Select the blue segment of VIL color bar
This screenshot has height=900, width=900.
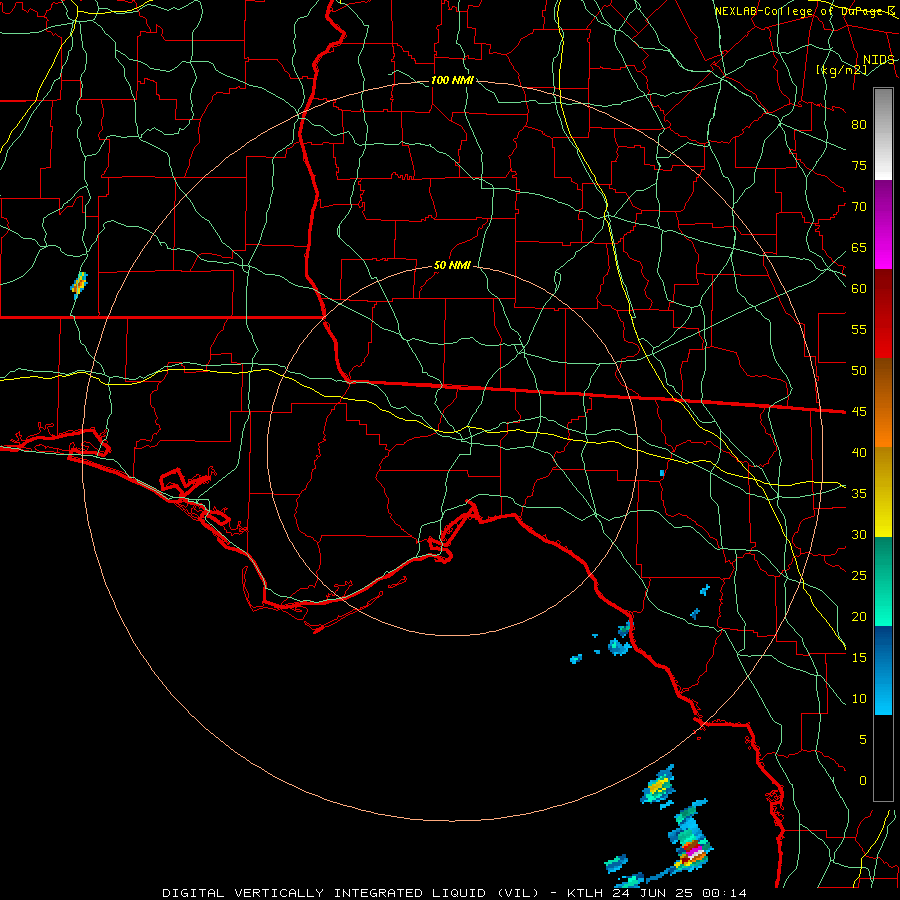click(x=883, y=670)
